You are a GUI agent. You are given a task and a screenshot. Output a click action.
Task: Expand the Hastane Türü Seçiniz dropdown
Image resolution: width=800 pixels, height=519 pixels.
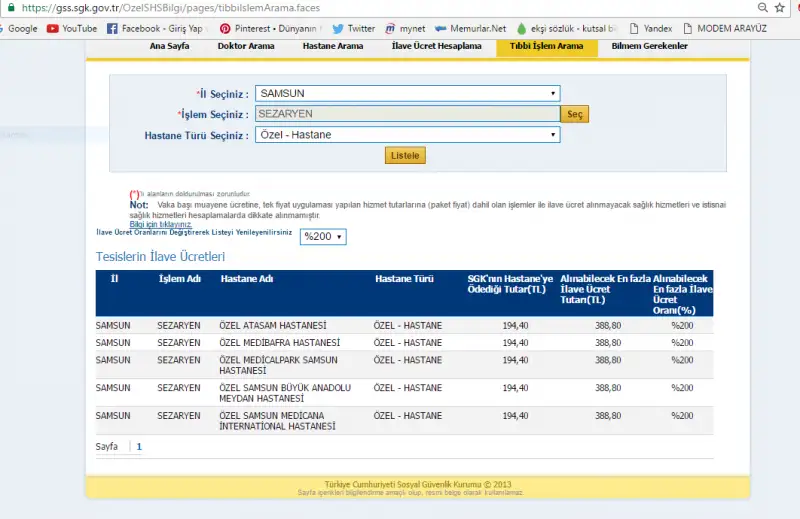pyautogui.click(x=407, y=134)
